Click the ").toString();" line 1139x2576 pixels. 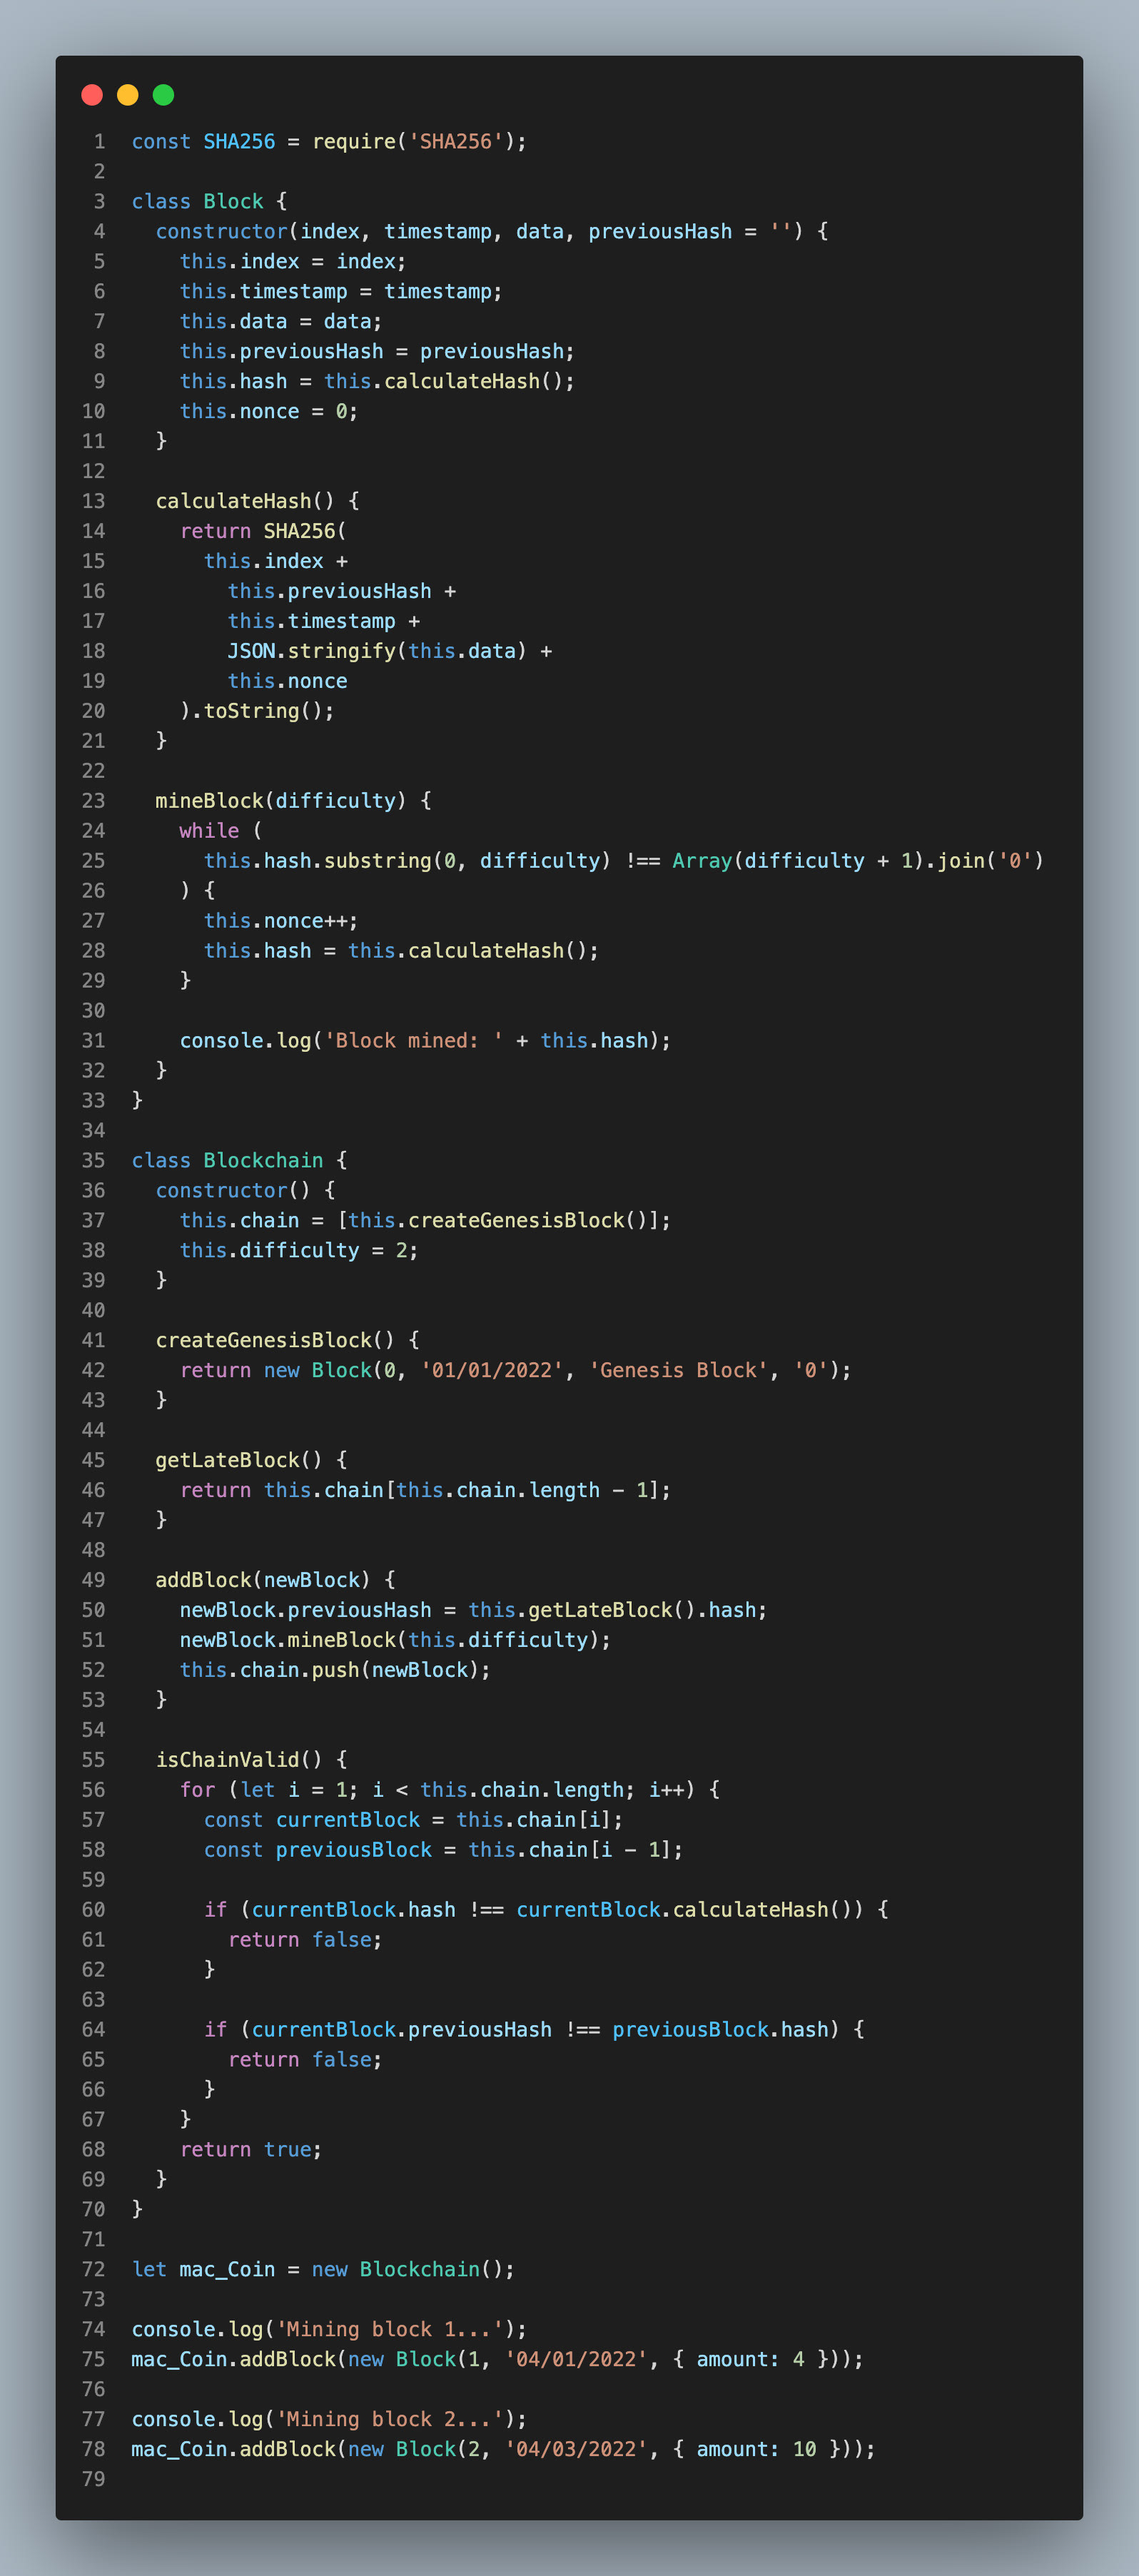257,711
